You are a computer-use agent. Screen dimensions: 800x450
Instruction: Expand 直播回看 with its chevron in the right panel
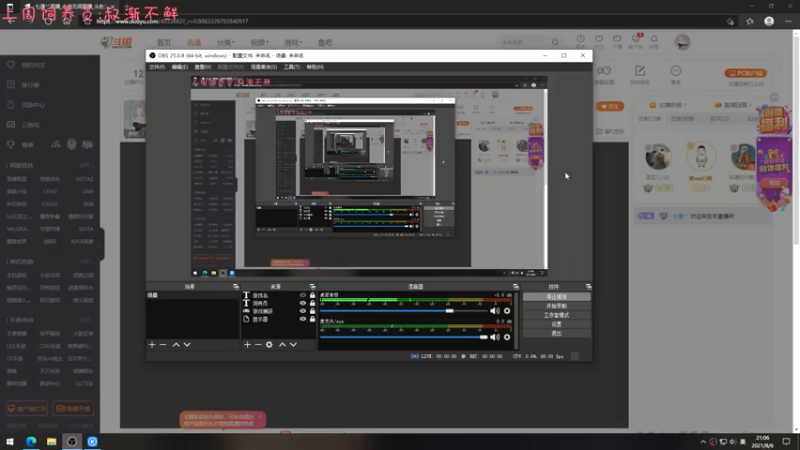(x=751, y=105)
